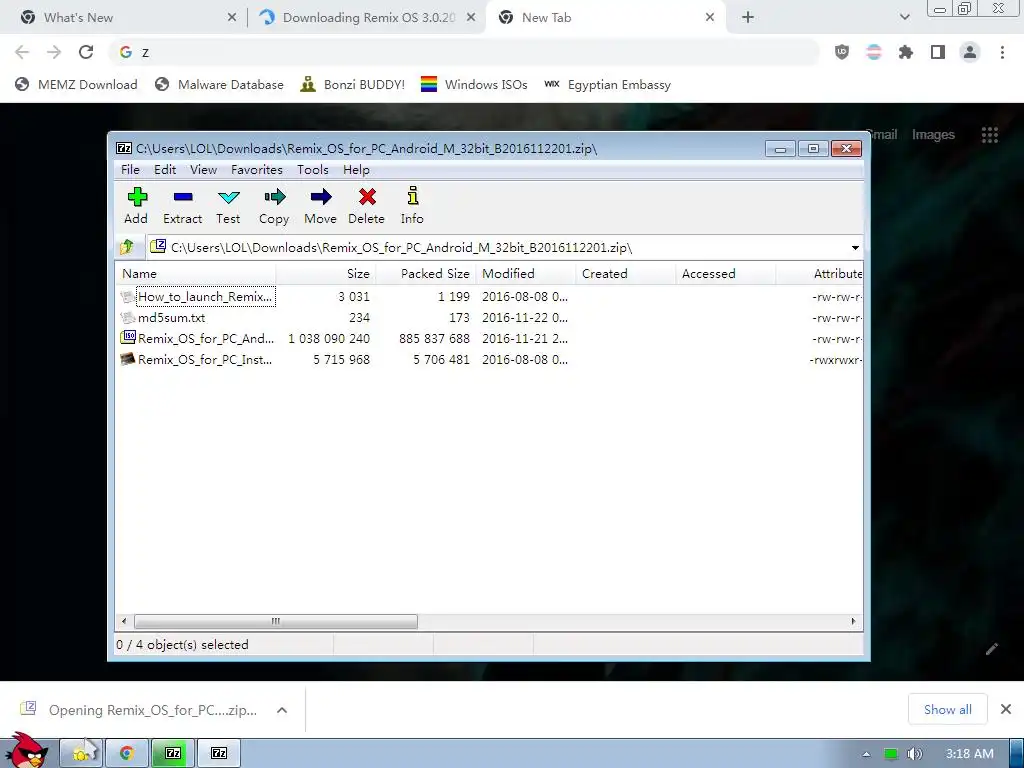Image resolution: width=1024 pixels, height=768 pixels.
Task: Sort by the Name column header
Action: pos(196,274)
